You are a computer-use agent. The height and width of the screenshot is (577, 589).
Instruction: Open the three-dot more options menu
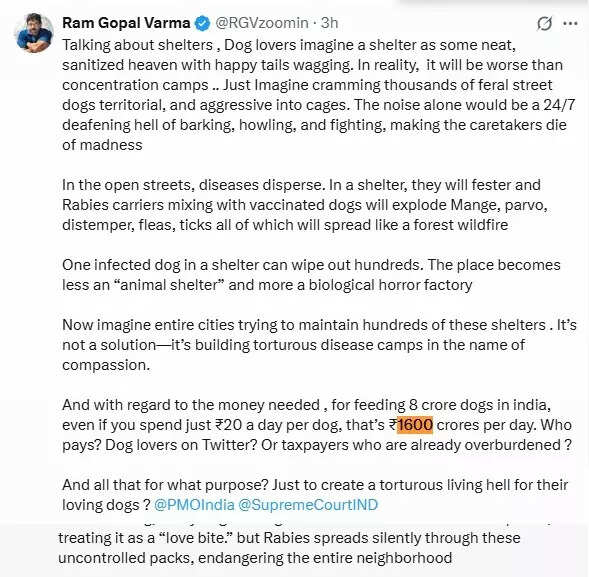pos(571,24)
